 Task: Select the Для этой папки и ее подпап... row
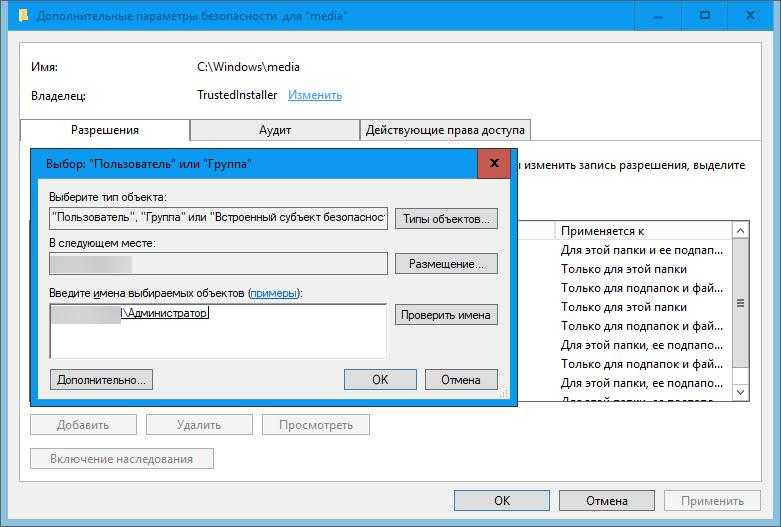(x=642, y=250)
